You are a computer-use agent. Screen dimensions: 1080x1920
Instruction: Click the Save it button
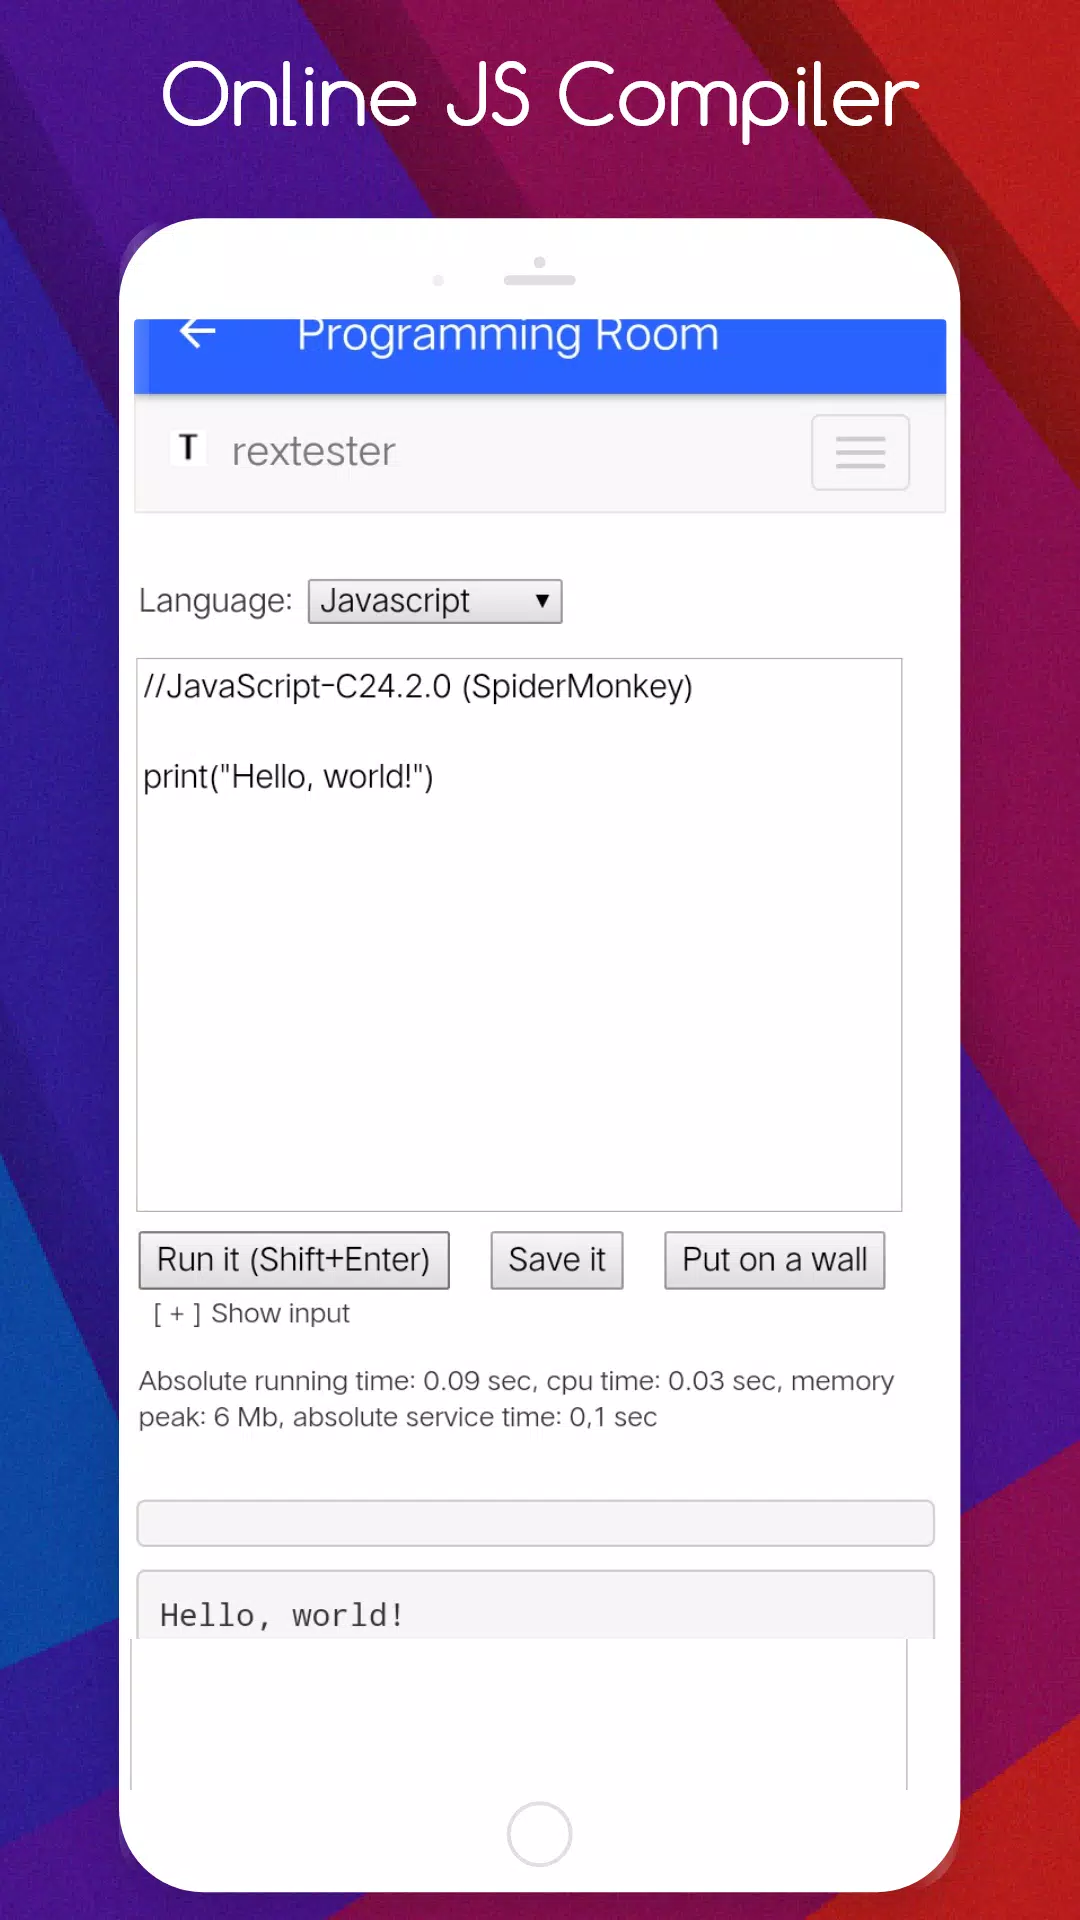tap(557, 1260)
